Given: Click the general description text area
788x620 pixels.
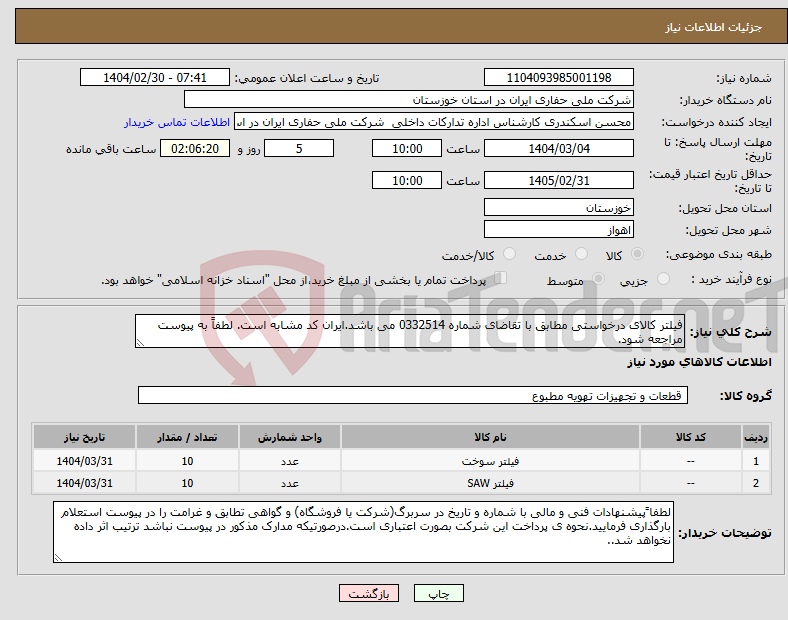Looking at the screenshot, I should [x=410, y=331].
